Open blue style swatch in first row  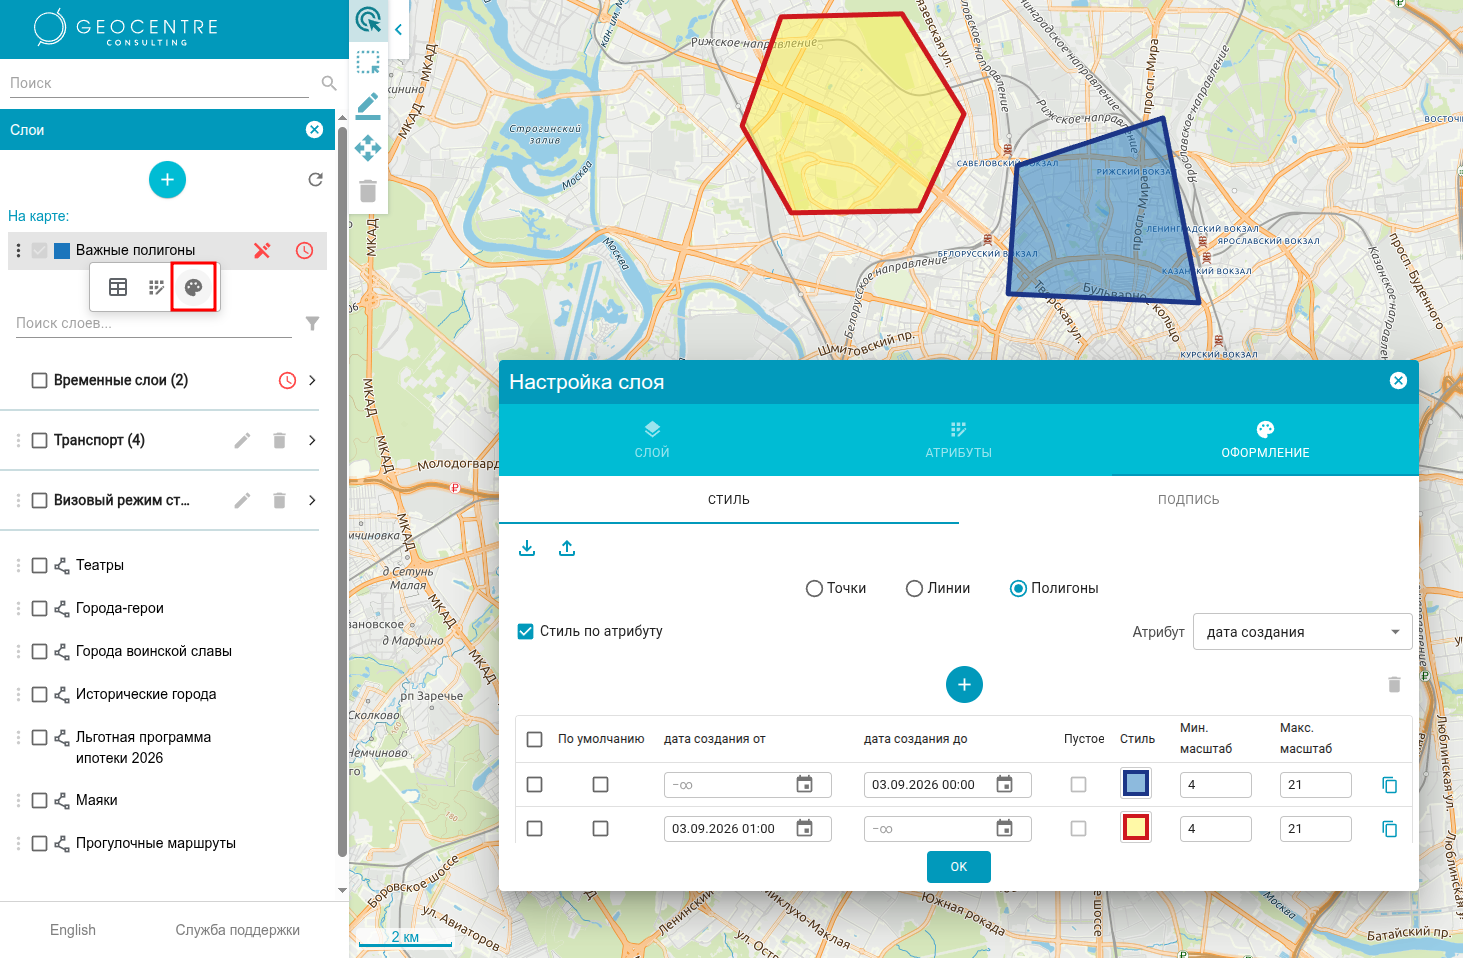pyautogui.click(x=1136, y=783)
